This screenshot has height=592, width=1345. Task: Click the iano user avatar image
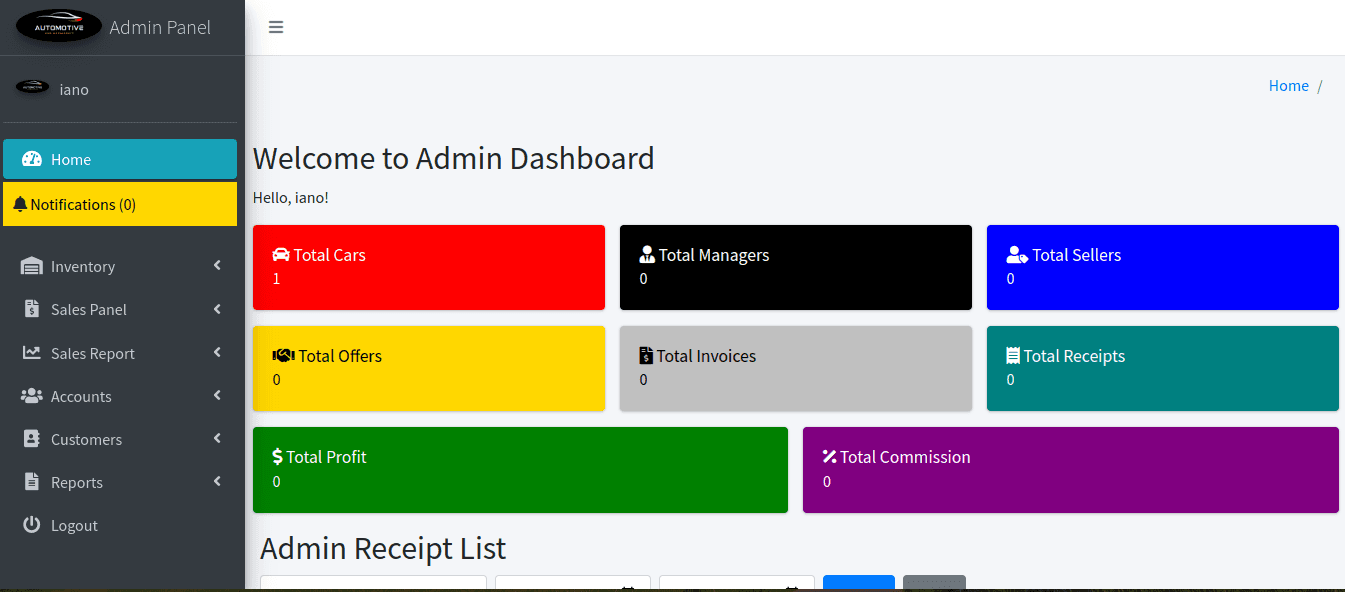tap(32, 88)
